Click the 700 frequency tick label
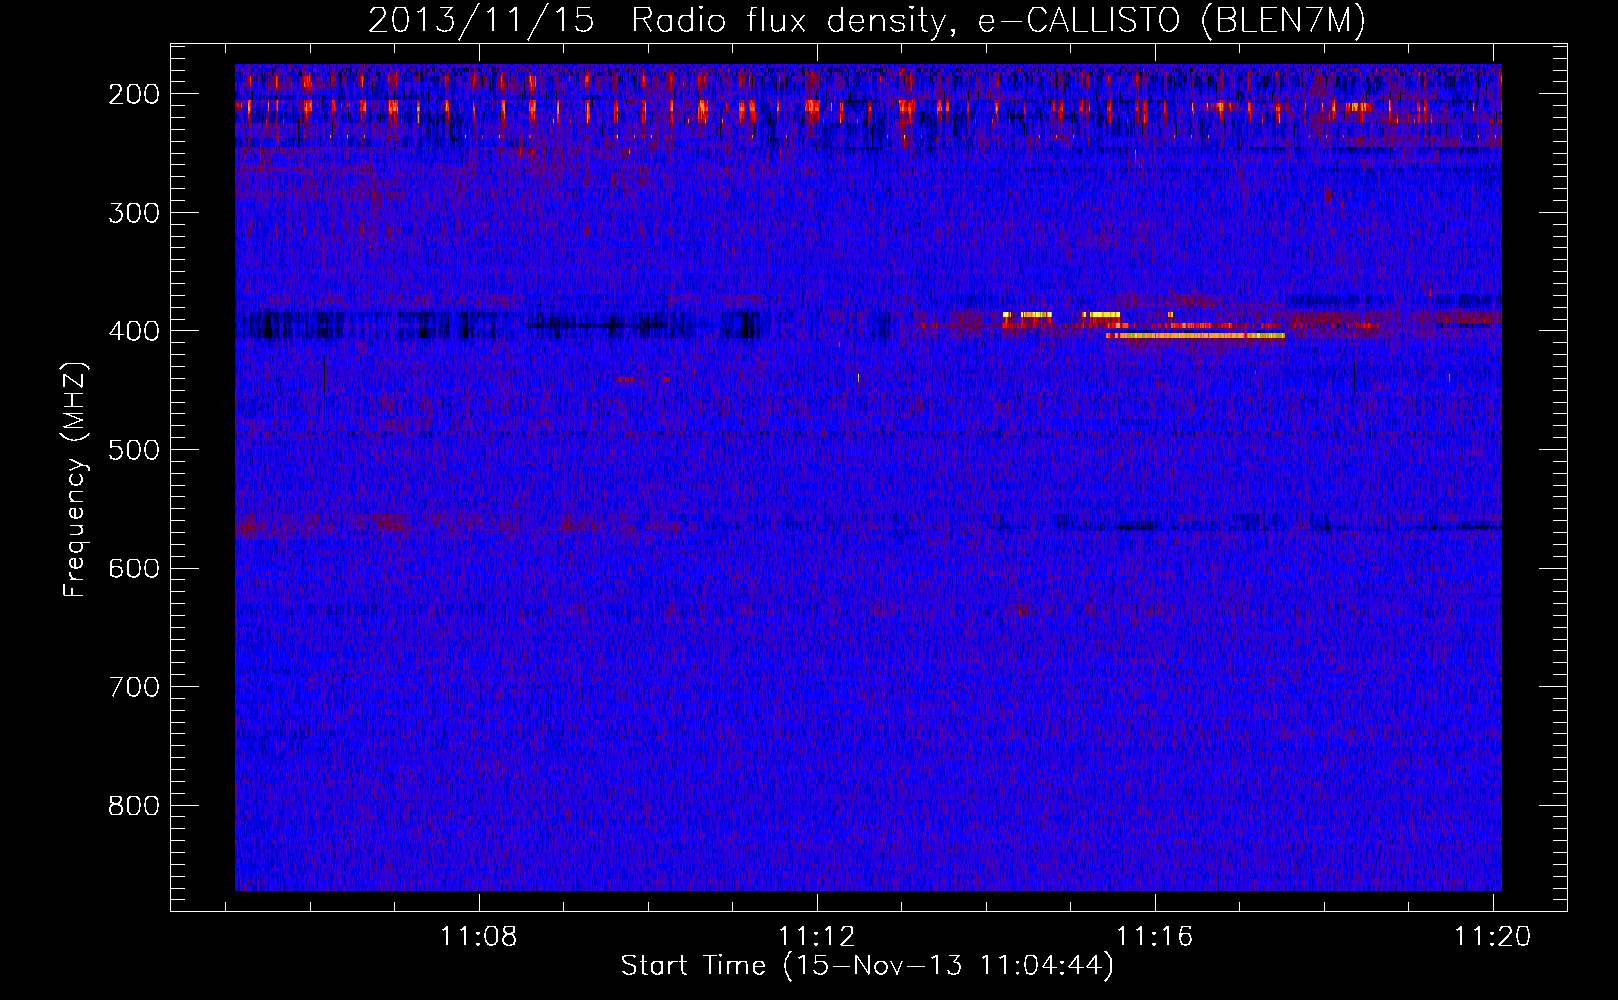 pos(134,687)
